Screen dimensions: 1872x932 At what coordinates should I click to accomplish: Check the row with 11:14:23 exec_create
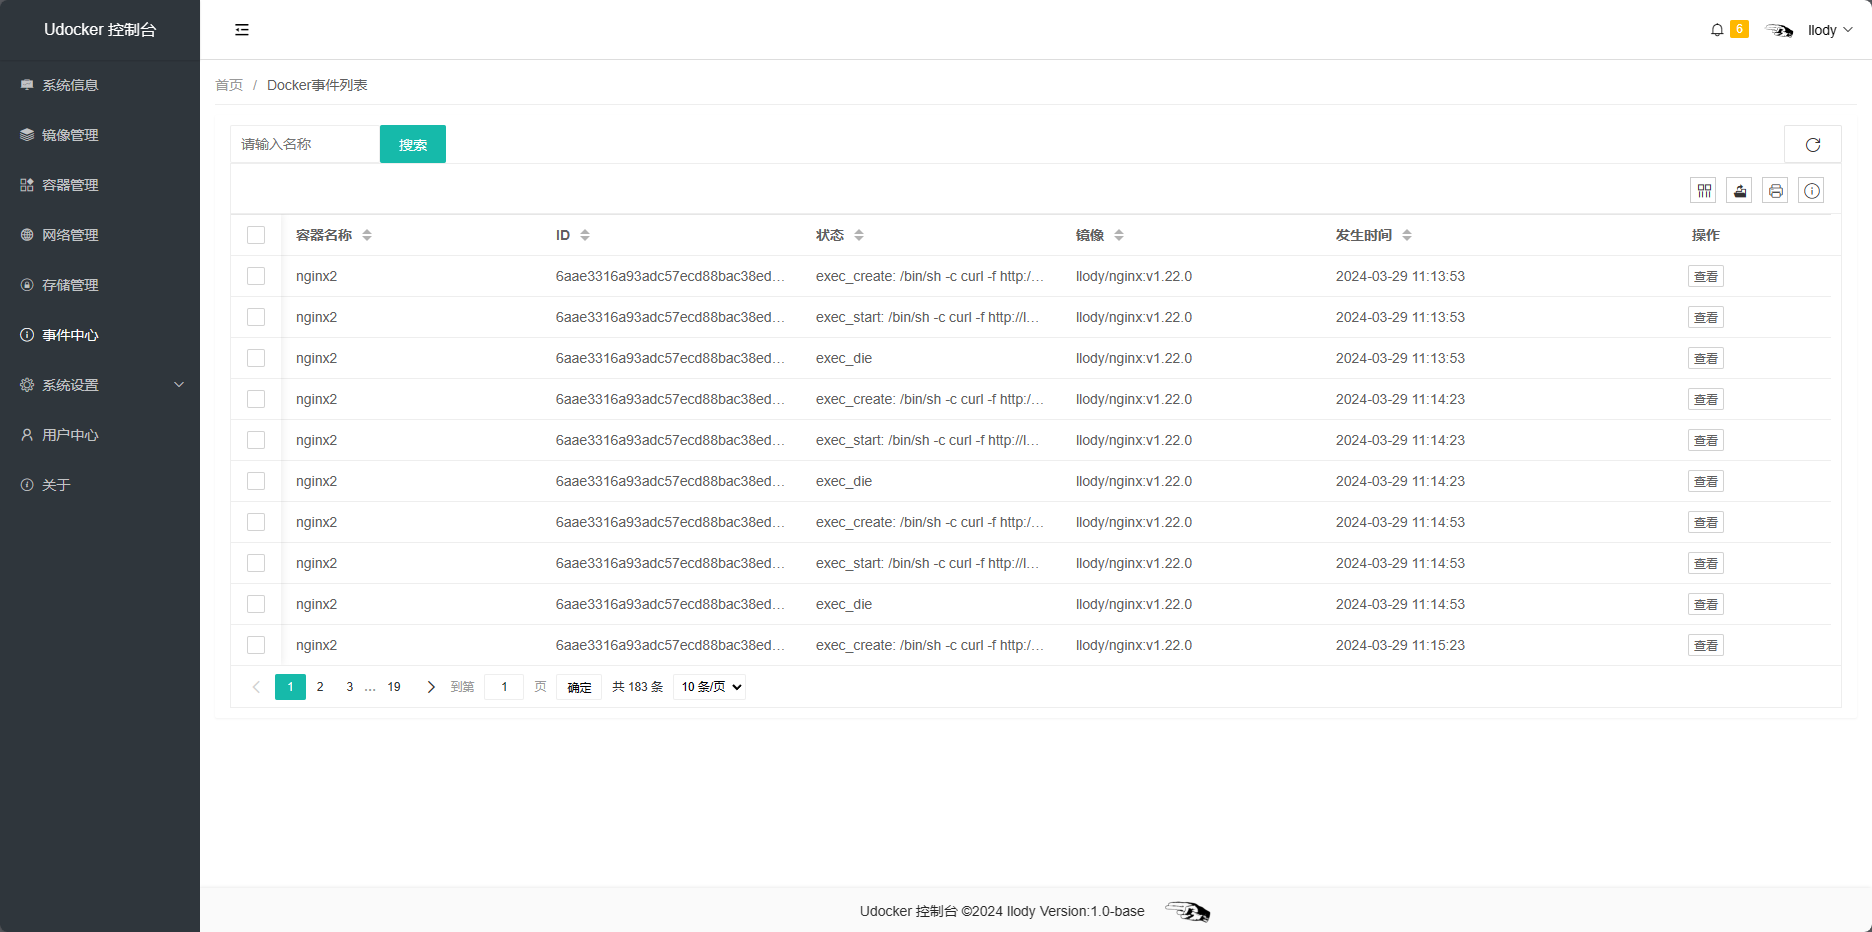point(256,399)
